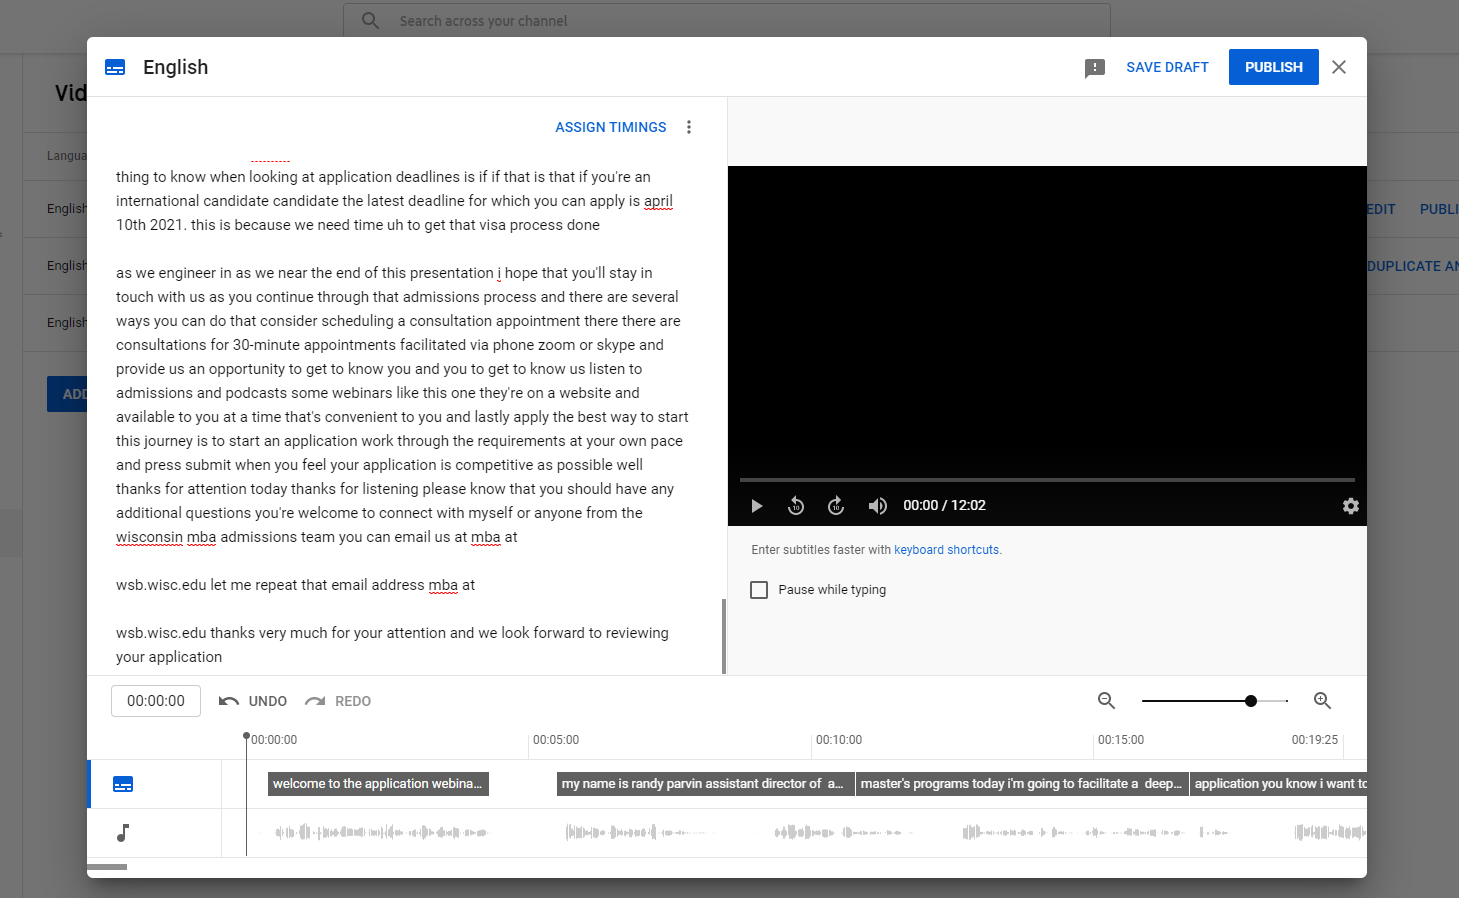Image resolution: width=1459 pixels, height=898 pixels.
Task: Zoom in the timeline
Action: point(1322,701)
